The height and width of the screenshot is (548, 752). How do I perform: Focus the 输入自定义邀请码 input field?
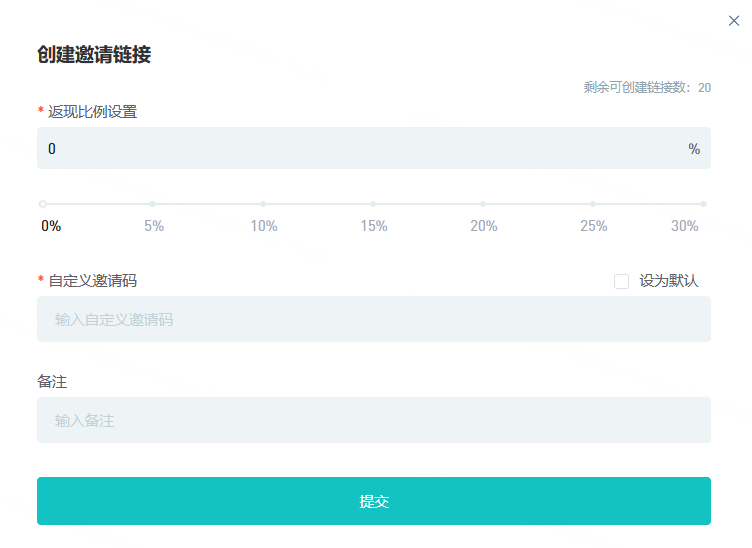374,320
